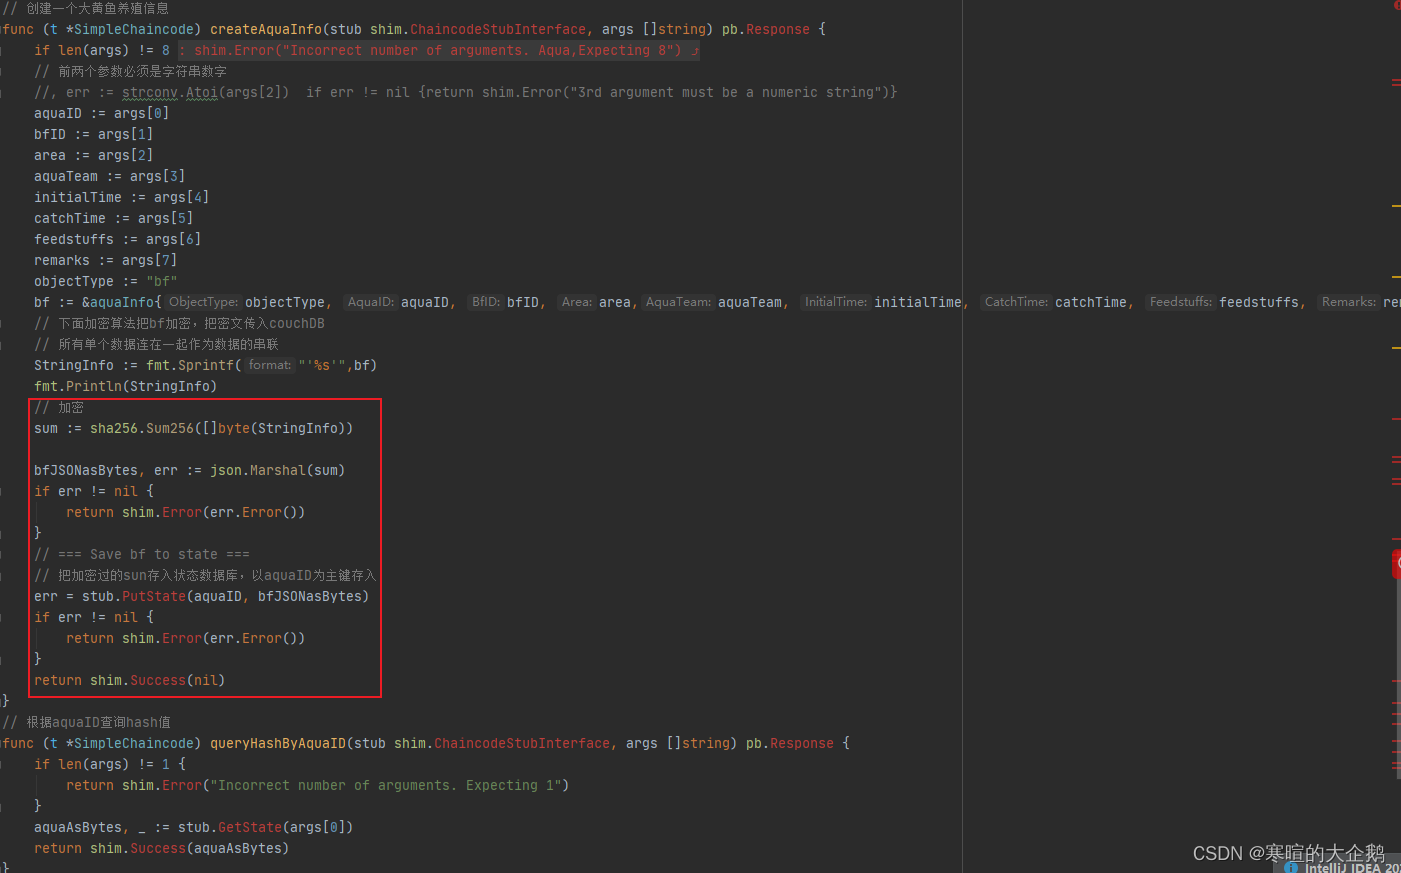The height and width of the screenshot is (873, 1401).
Task: Click the aquaTeam := args[3] line
Action: pos(109,176)
